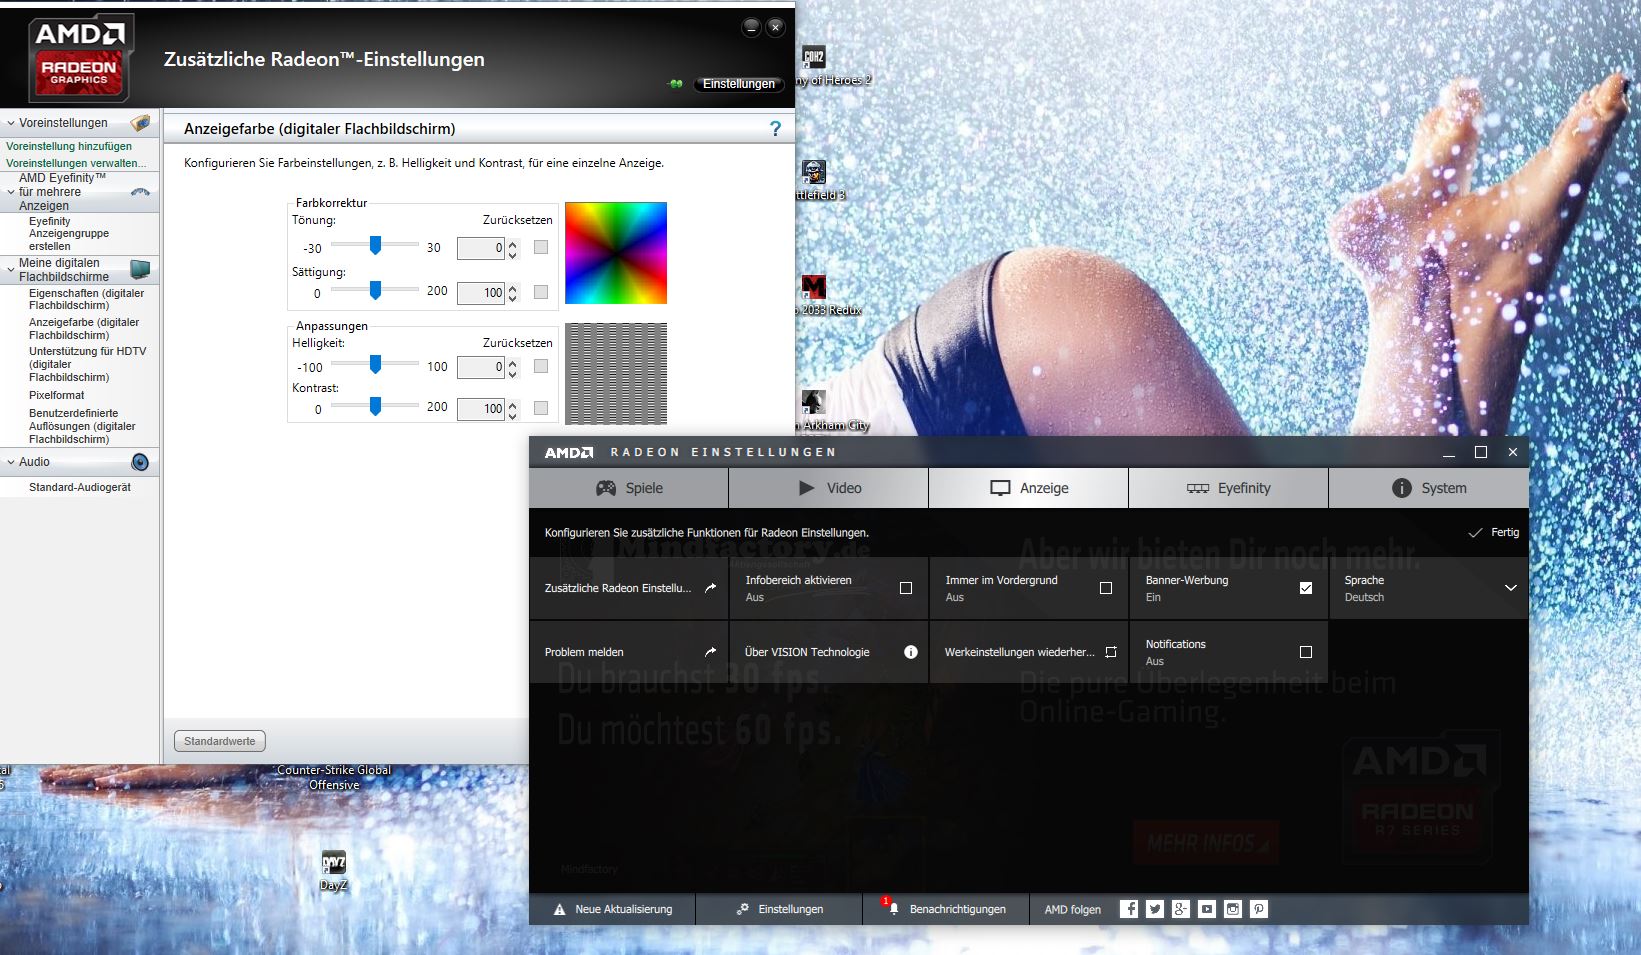
Task: Click the Kontrast slider handle
Action: [375, 406]
